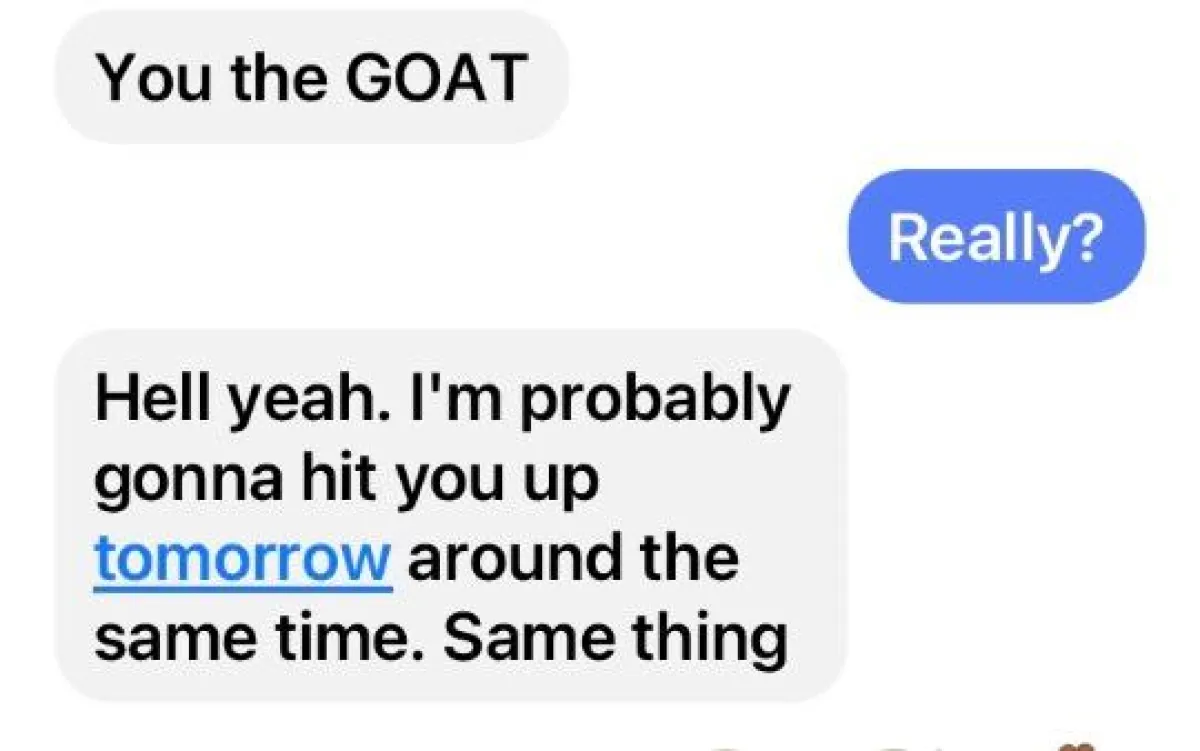Click the word I'm in the gray reply
Screen dimensions: 1200x751
[x=408, y=399]
